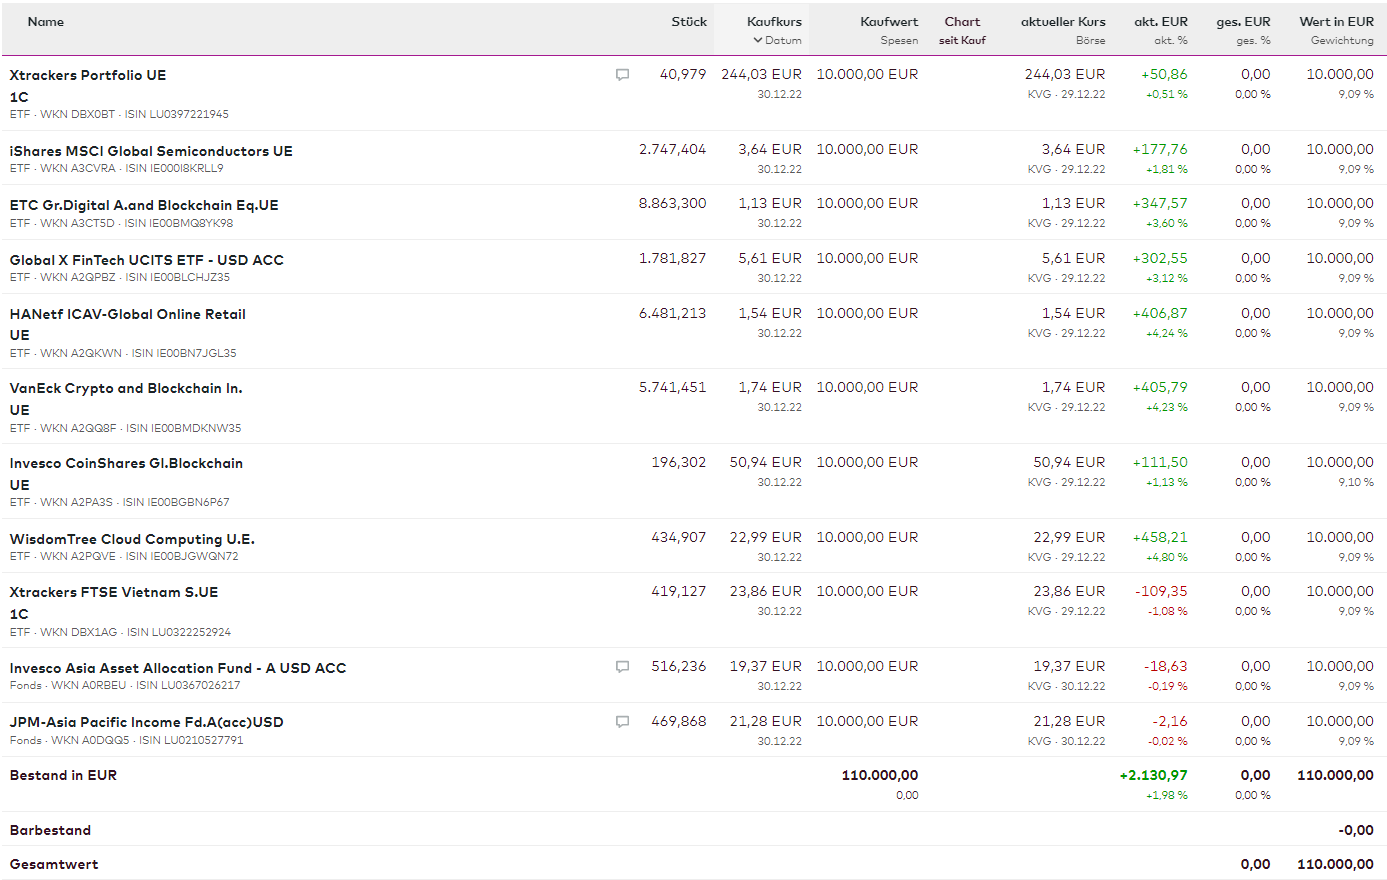
Task: Click the Gesamtwert summary row label
Action: [x=54, y=864]
